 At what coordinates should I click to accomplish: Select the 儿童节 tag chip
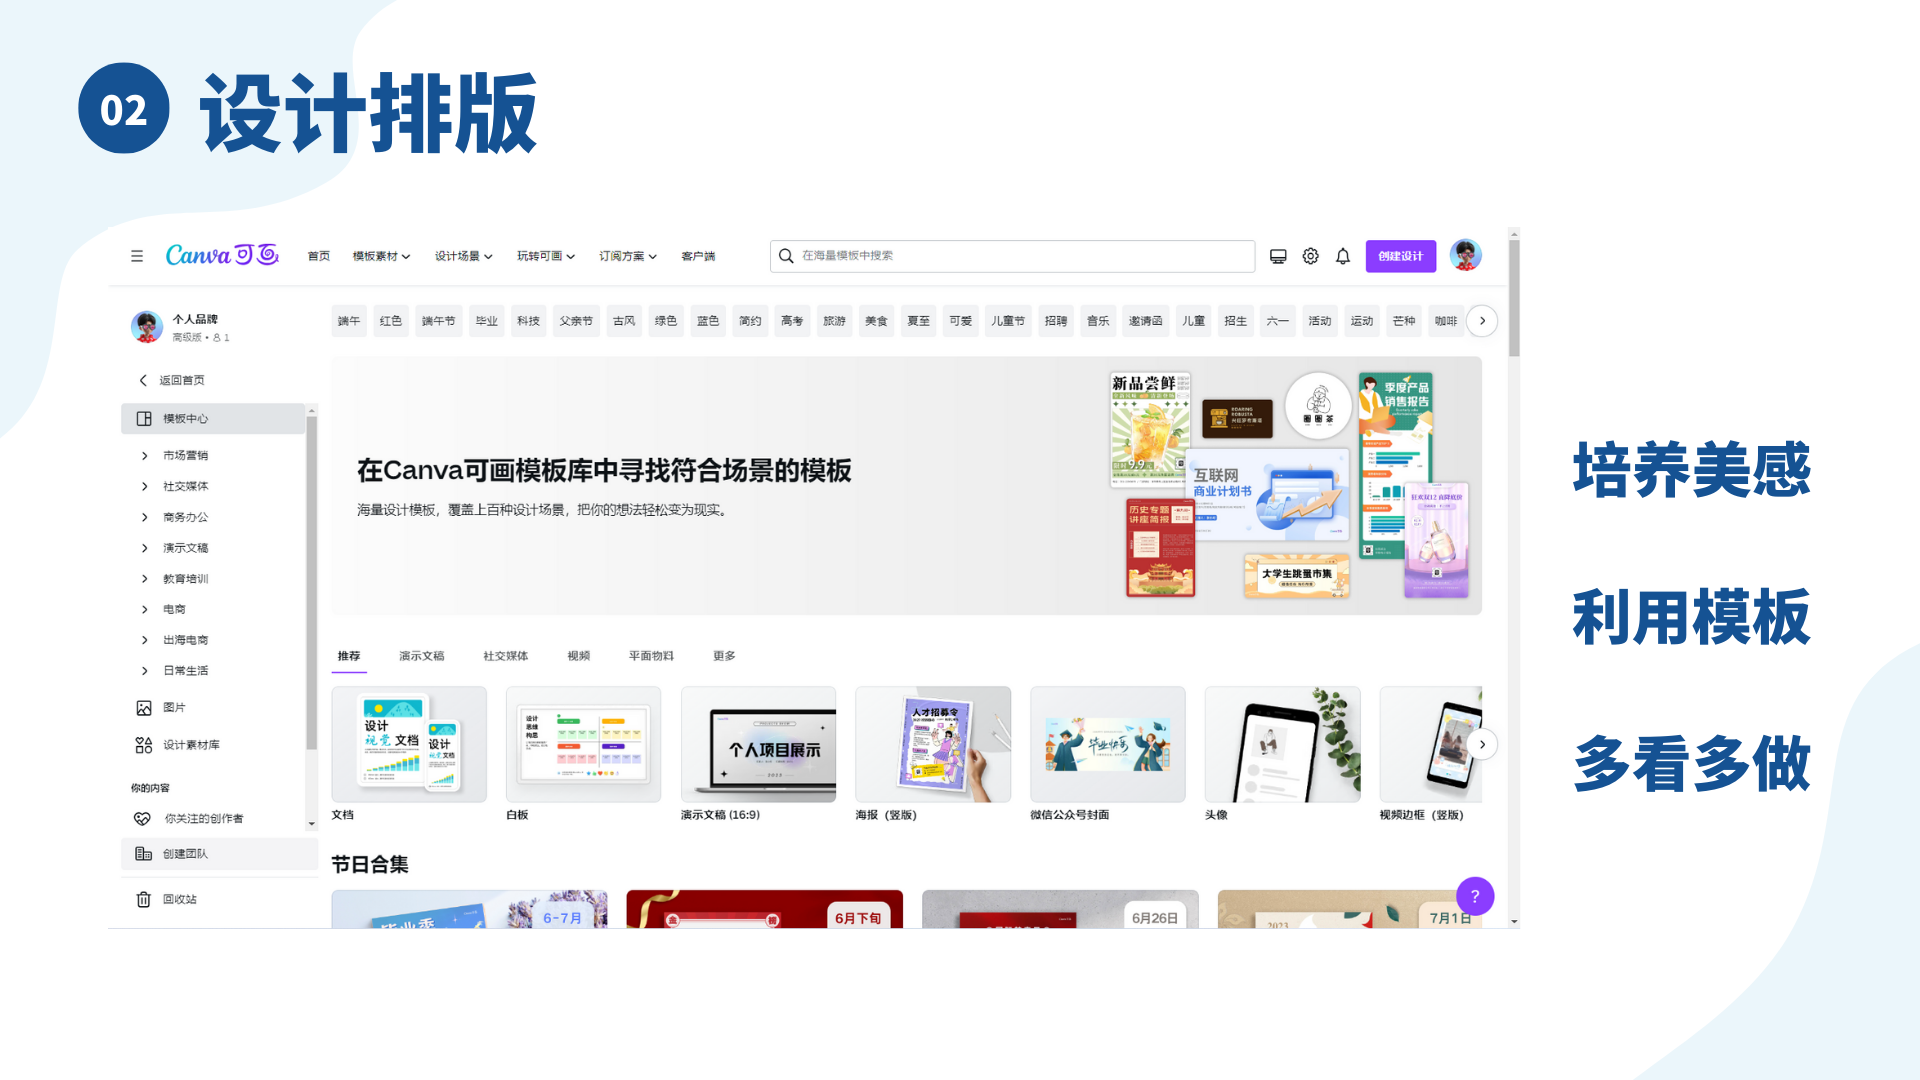click(1007, 321)
